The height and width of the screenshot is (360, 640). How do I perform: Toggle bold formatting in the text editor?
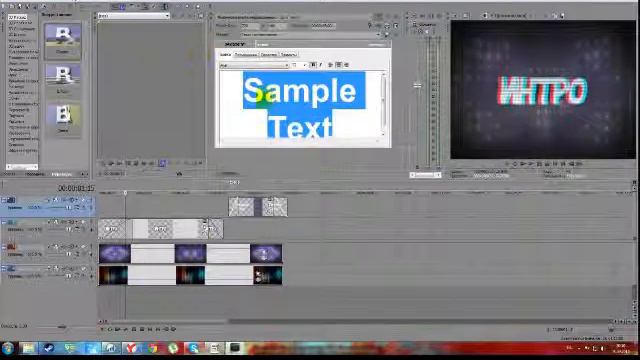pyautogui.click(x=313, y=65)
